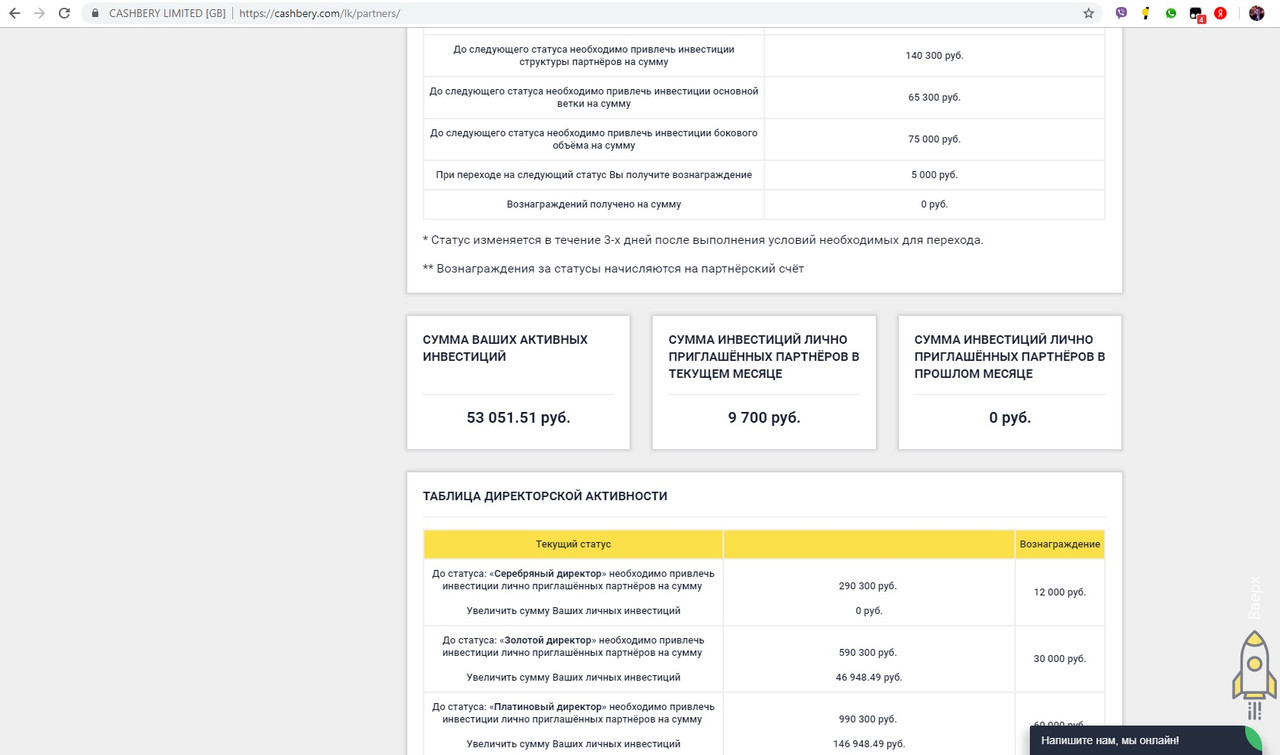
Task: Click 'СУММА ВАШИХ АКТИВНЫХ ИНВЕСТИЦИЙ' heading
Action: pos(505,348)
